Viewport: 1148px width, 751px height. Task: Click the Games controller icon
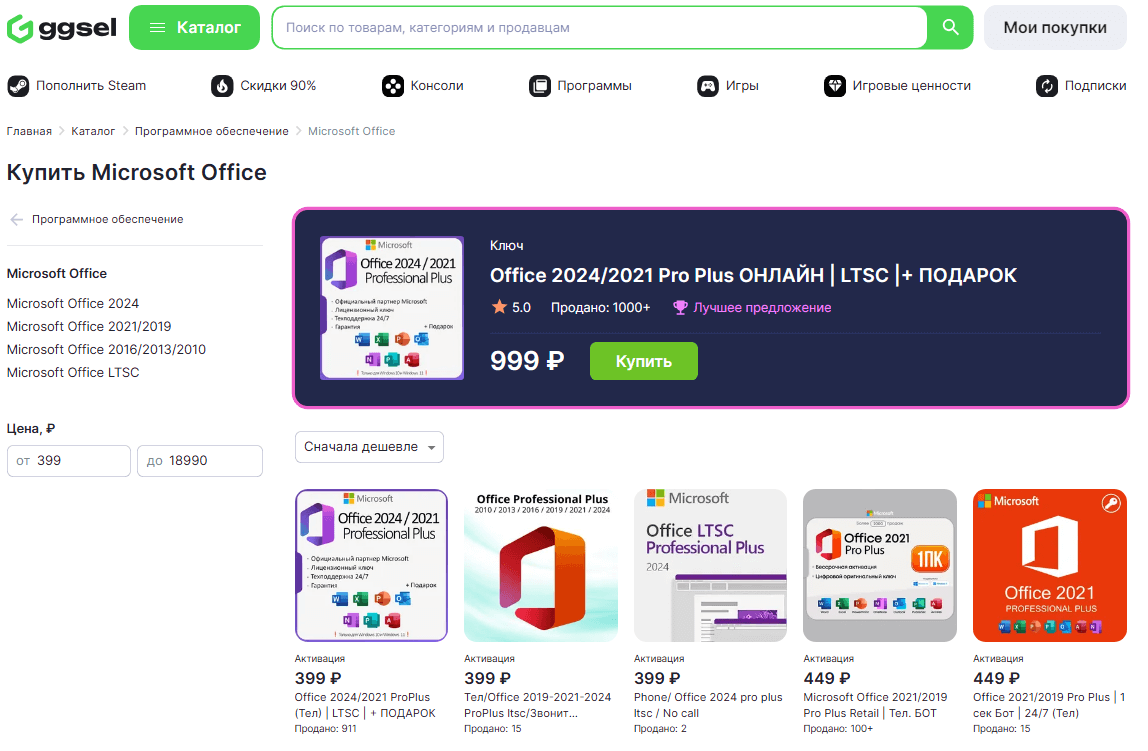(x=708, y=86)
